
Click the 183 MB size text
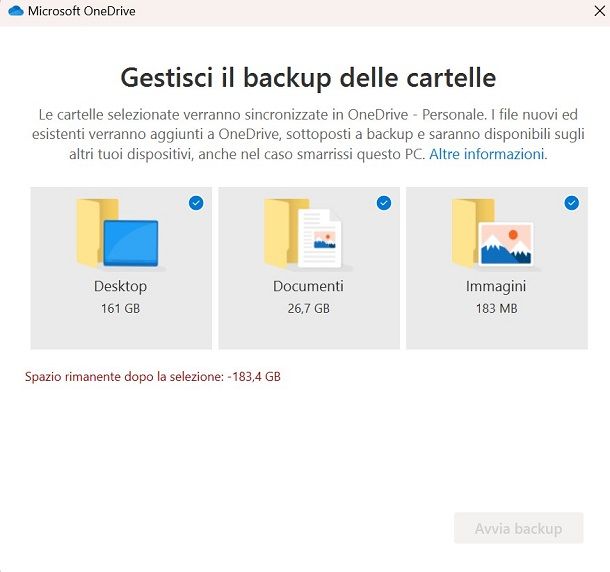[496, 309]
